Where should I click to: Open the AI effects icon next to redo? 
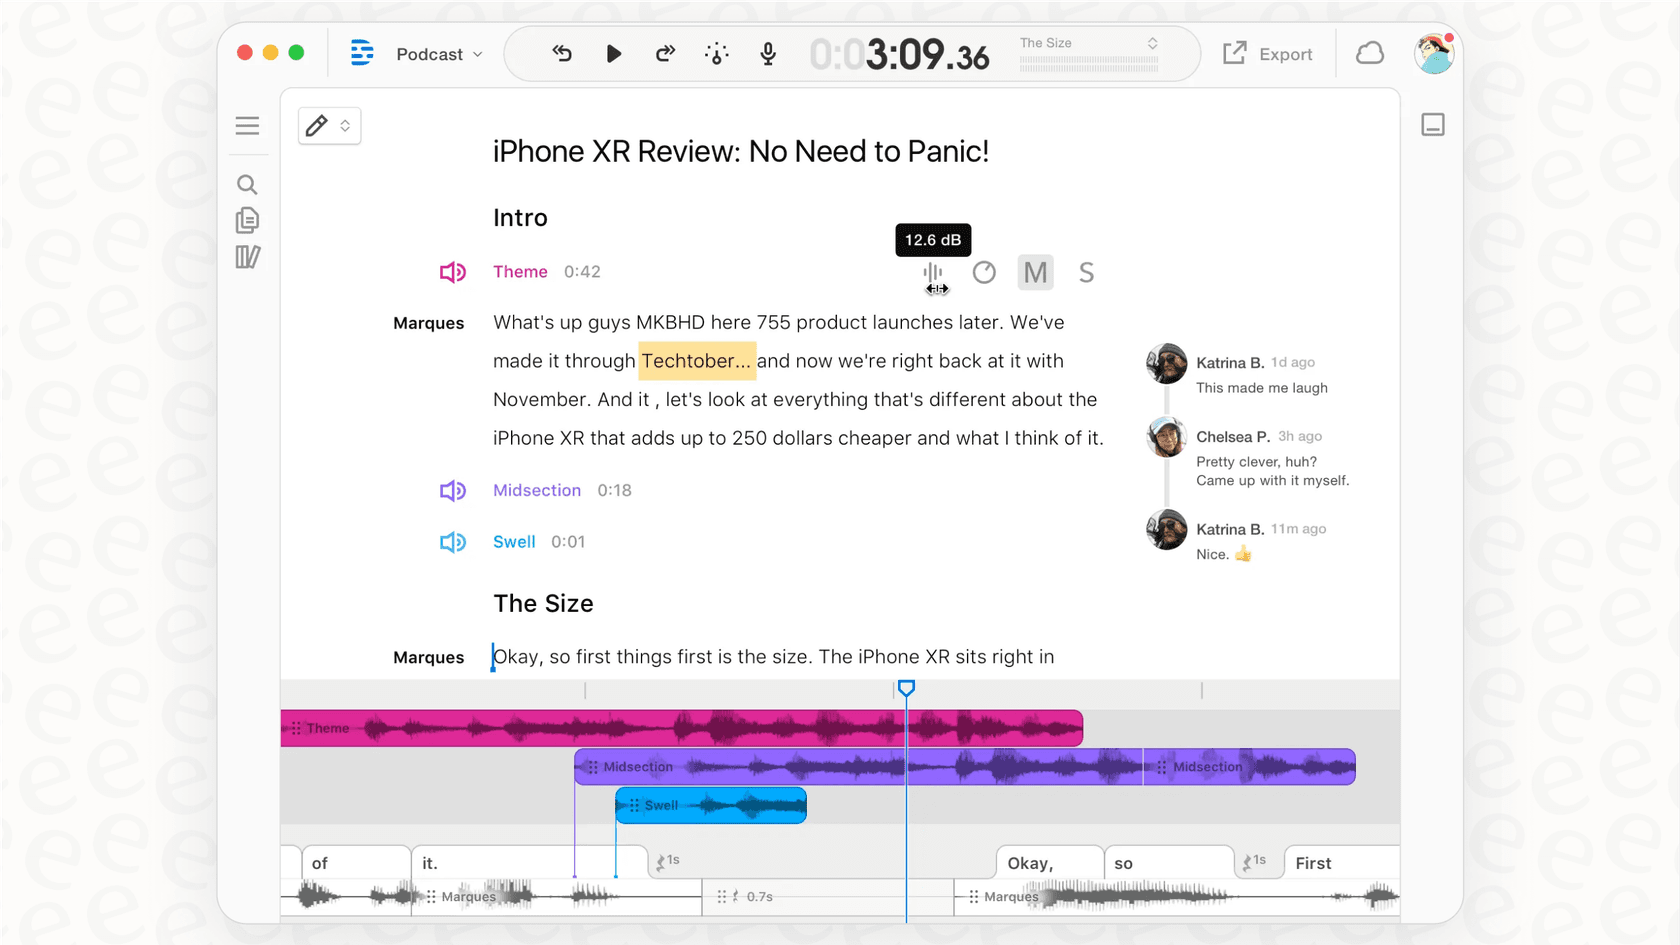pyautogui.click(x=716, y=53)
